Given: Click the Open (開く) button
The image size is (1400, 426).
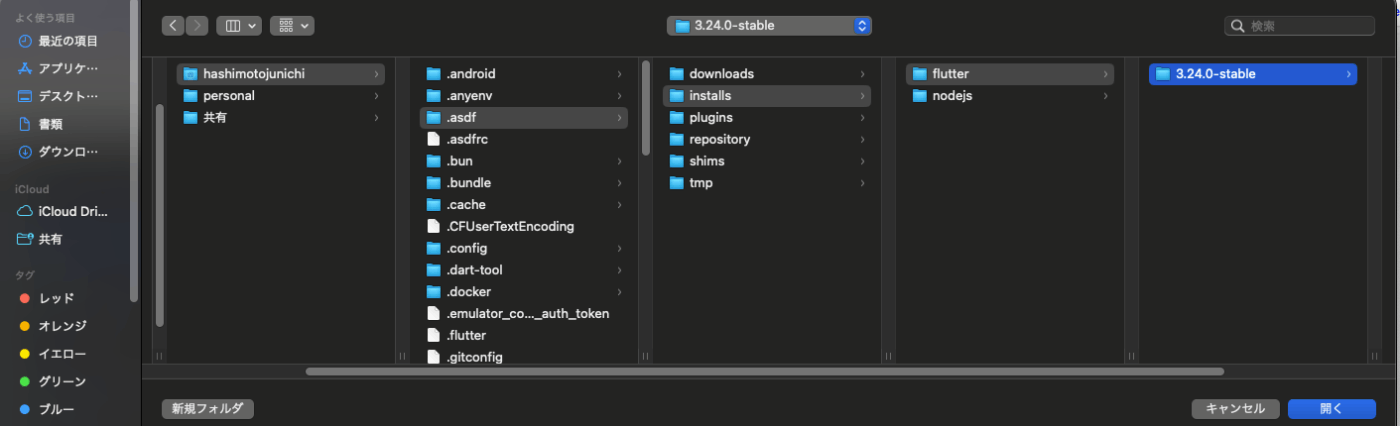Looking at the screenshot, I should 1332,408.
